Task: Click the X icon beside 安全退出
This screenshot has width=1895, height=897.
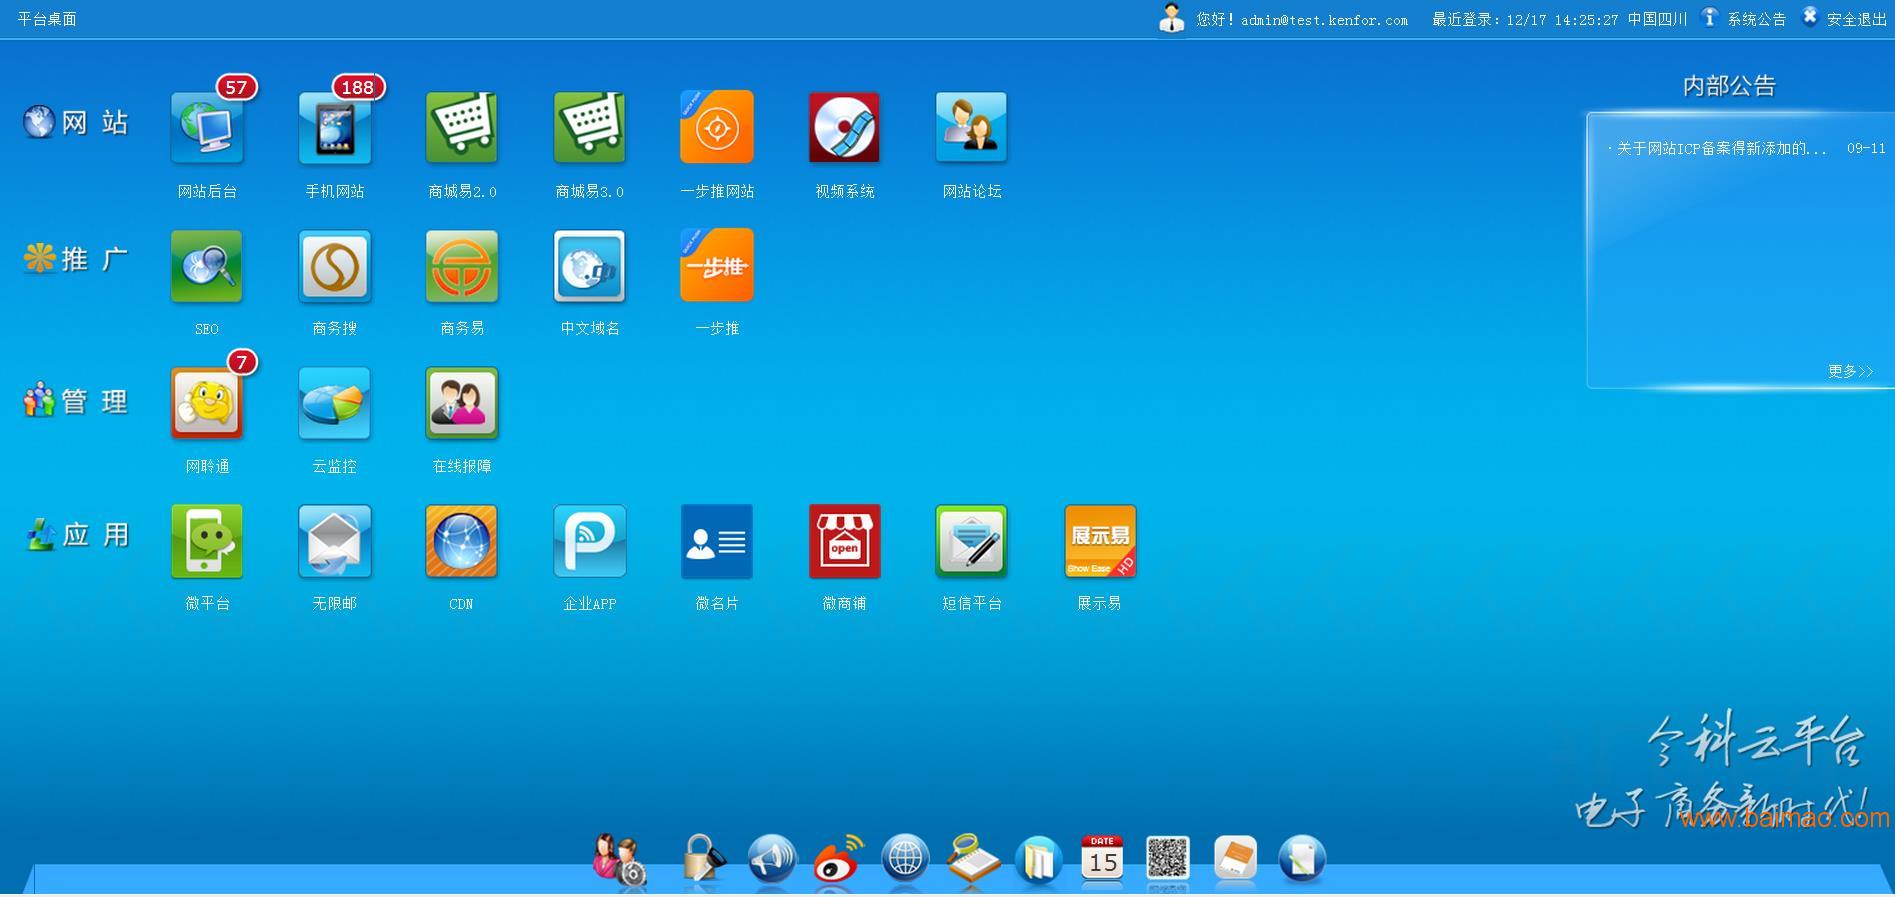Action: (1810, 16)
